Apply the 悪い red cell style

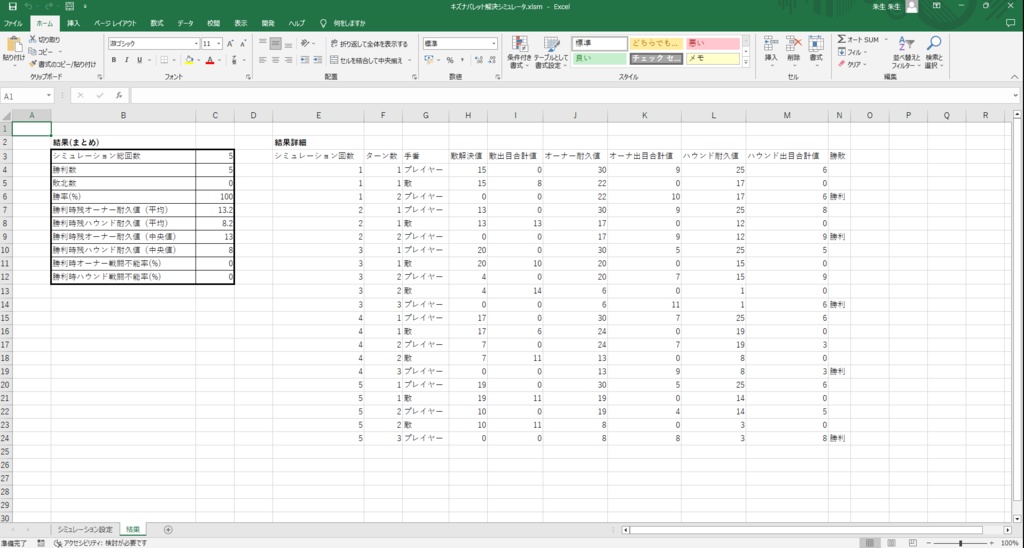(x=712, y=44)
